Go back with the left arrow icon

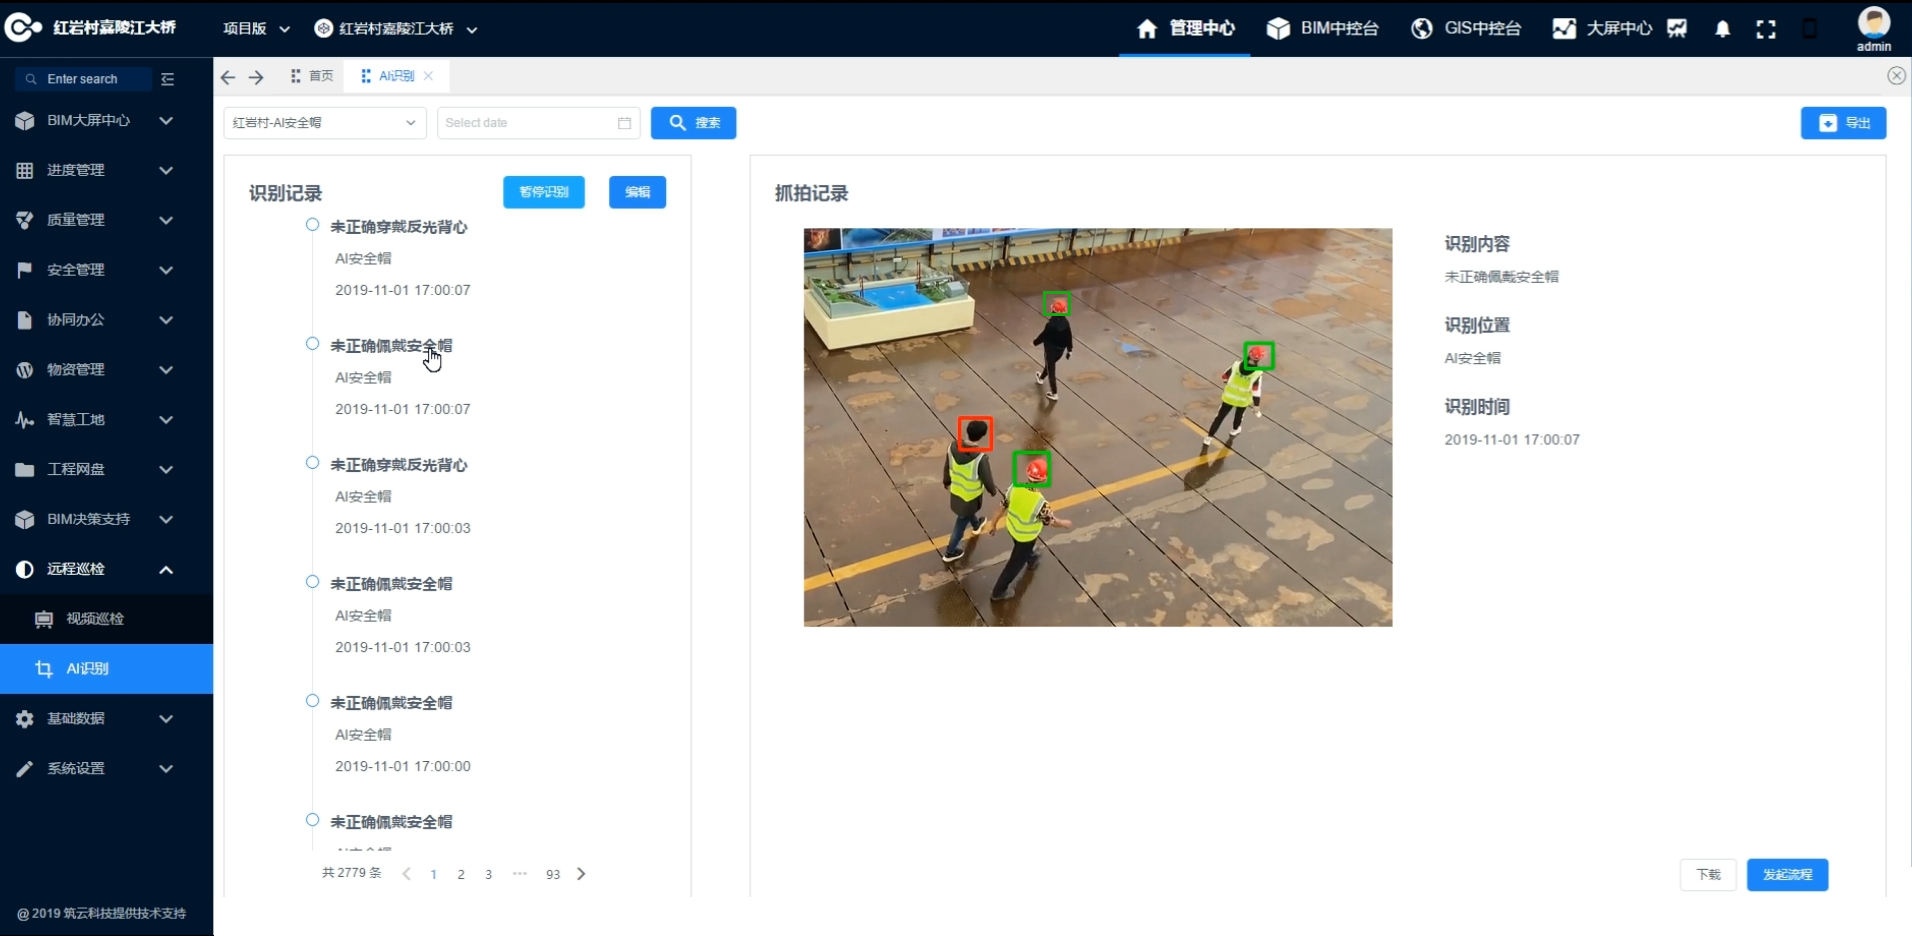[228, 77]
